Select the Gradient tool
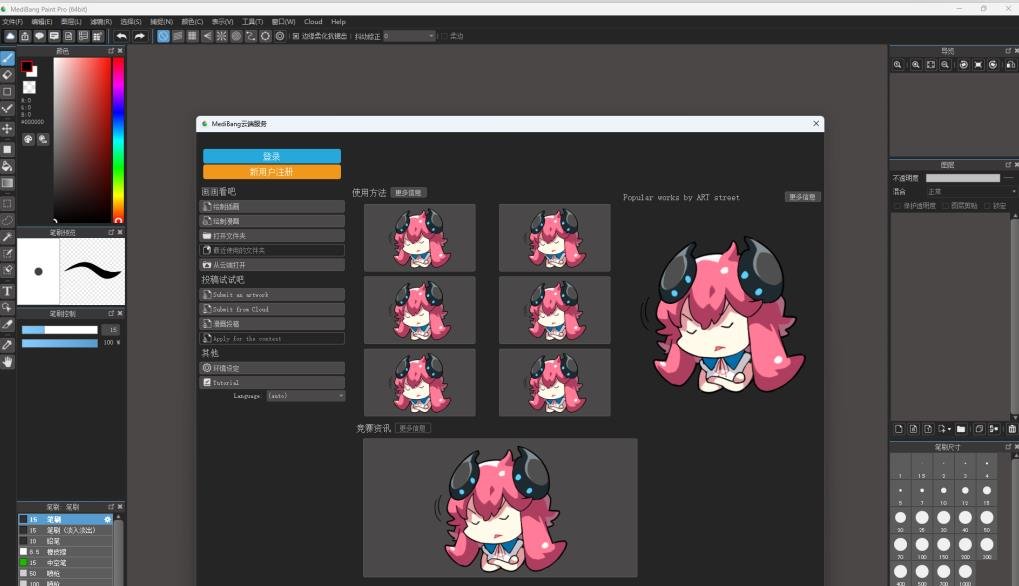Viewport: 1019px width, 586px height. click(x=7, y=183)
